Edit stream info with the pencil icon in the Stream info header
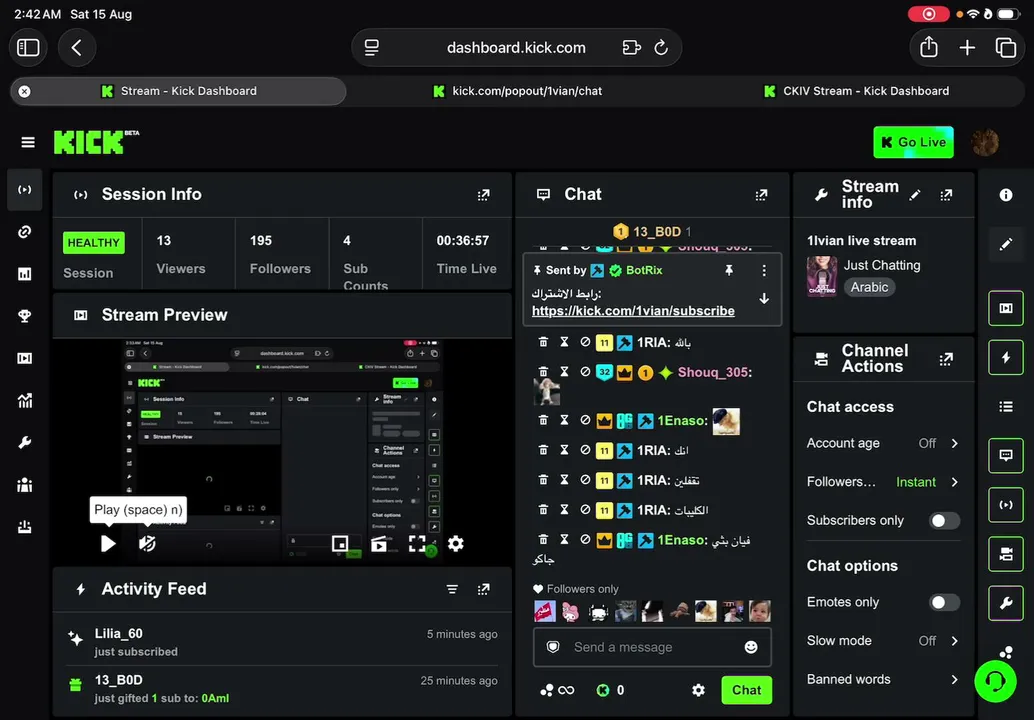The width and height of the screenshot is (1034, 720). (x=914, y=195)
